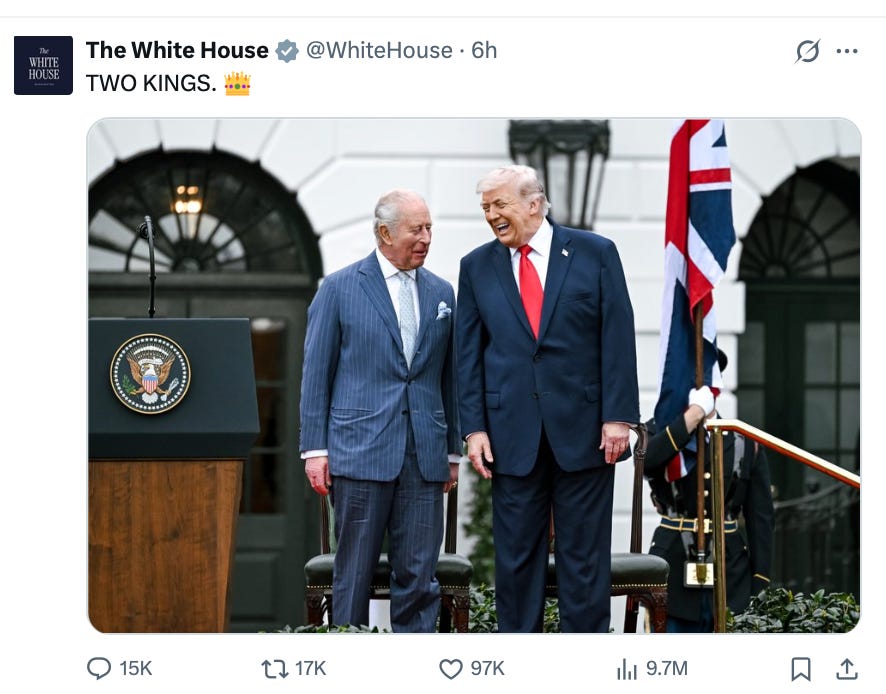Screen dimensions: 886x694
Task: Click the blue verified badge
Action: pyautogui.click(x=287, y=51)
